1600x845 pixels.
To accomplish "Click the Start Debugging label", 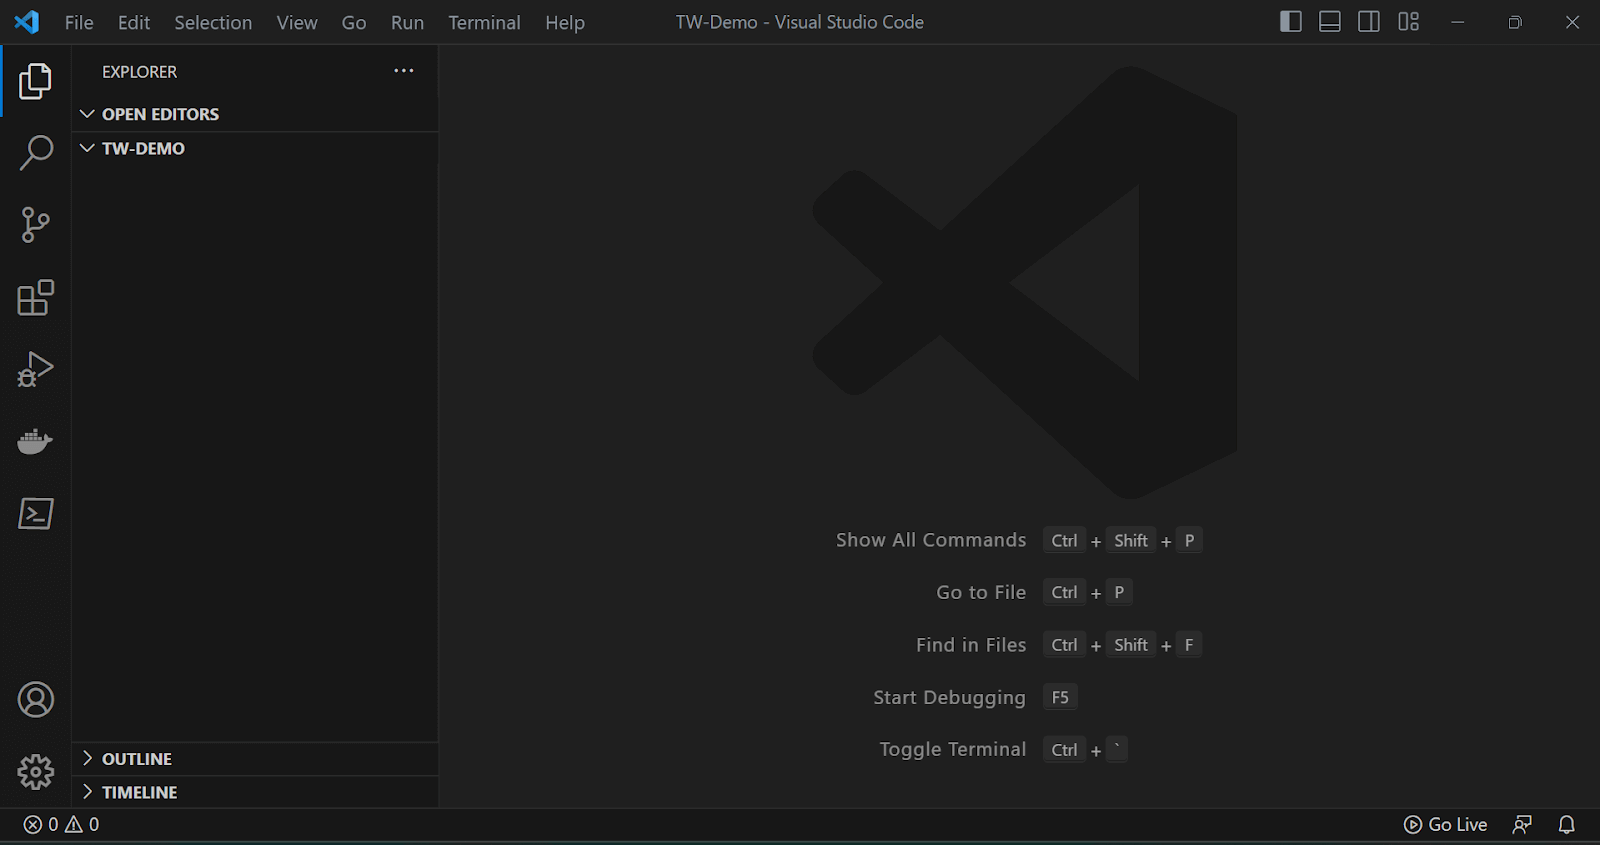I will 949,697.
